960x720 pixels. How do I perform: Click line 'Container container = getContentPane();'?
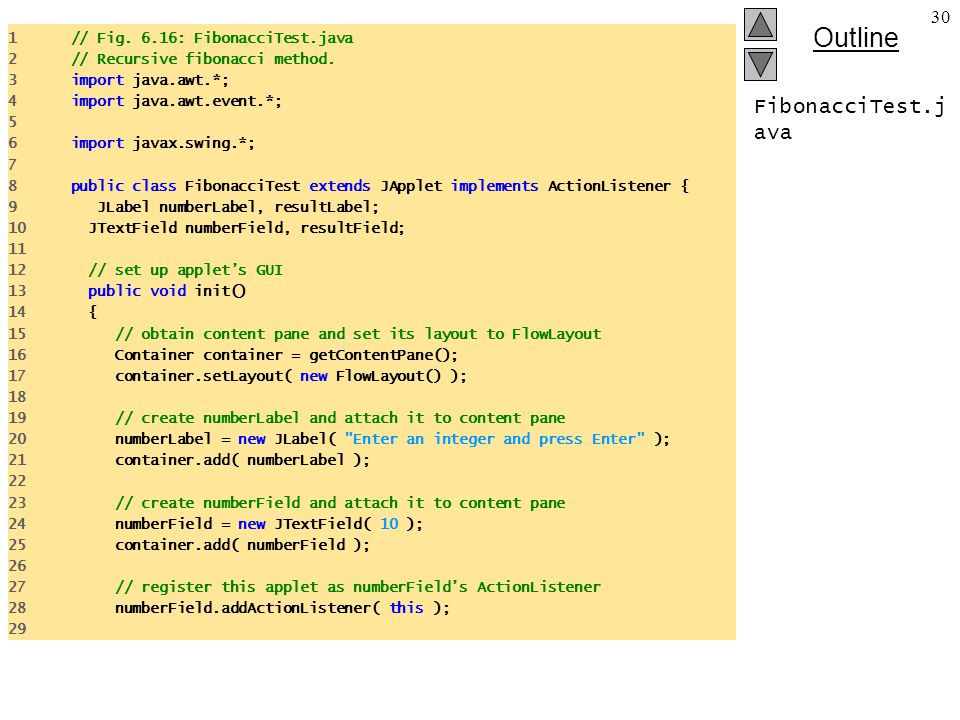click(286, 355)
